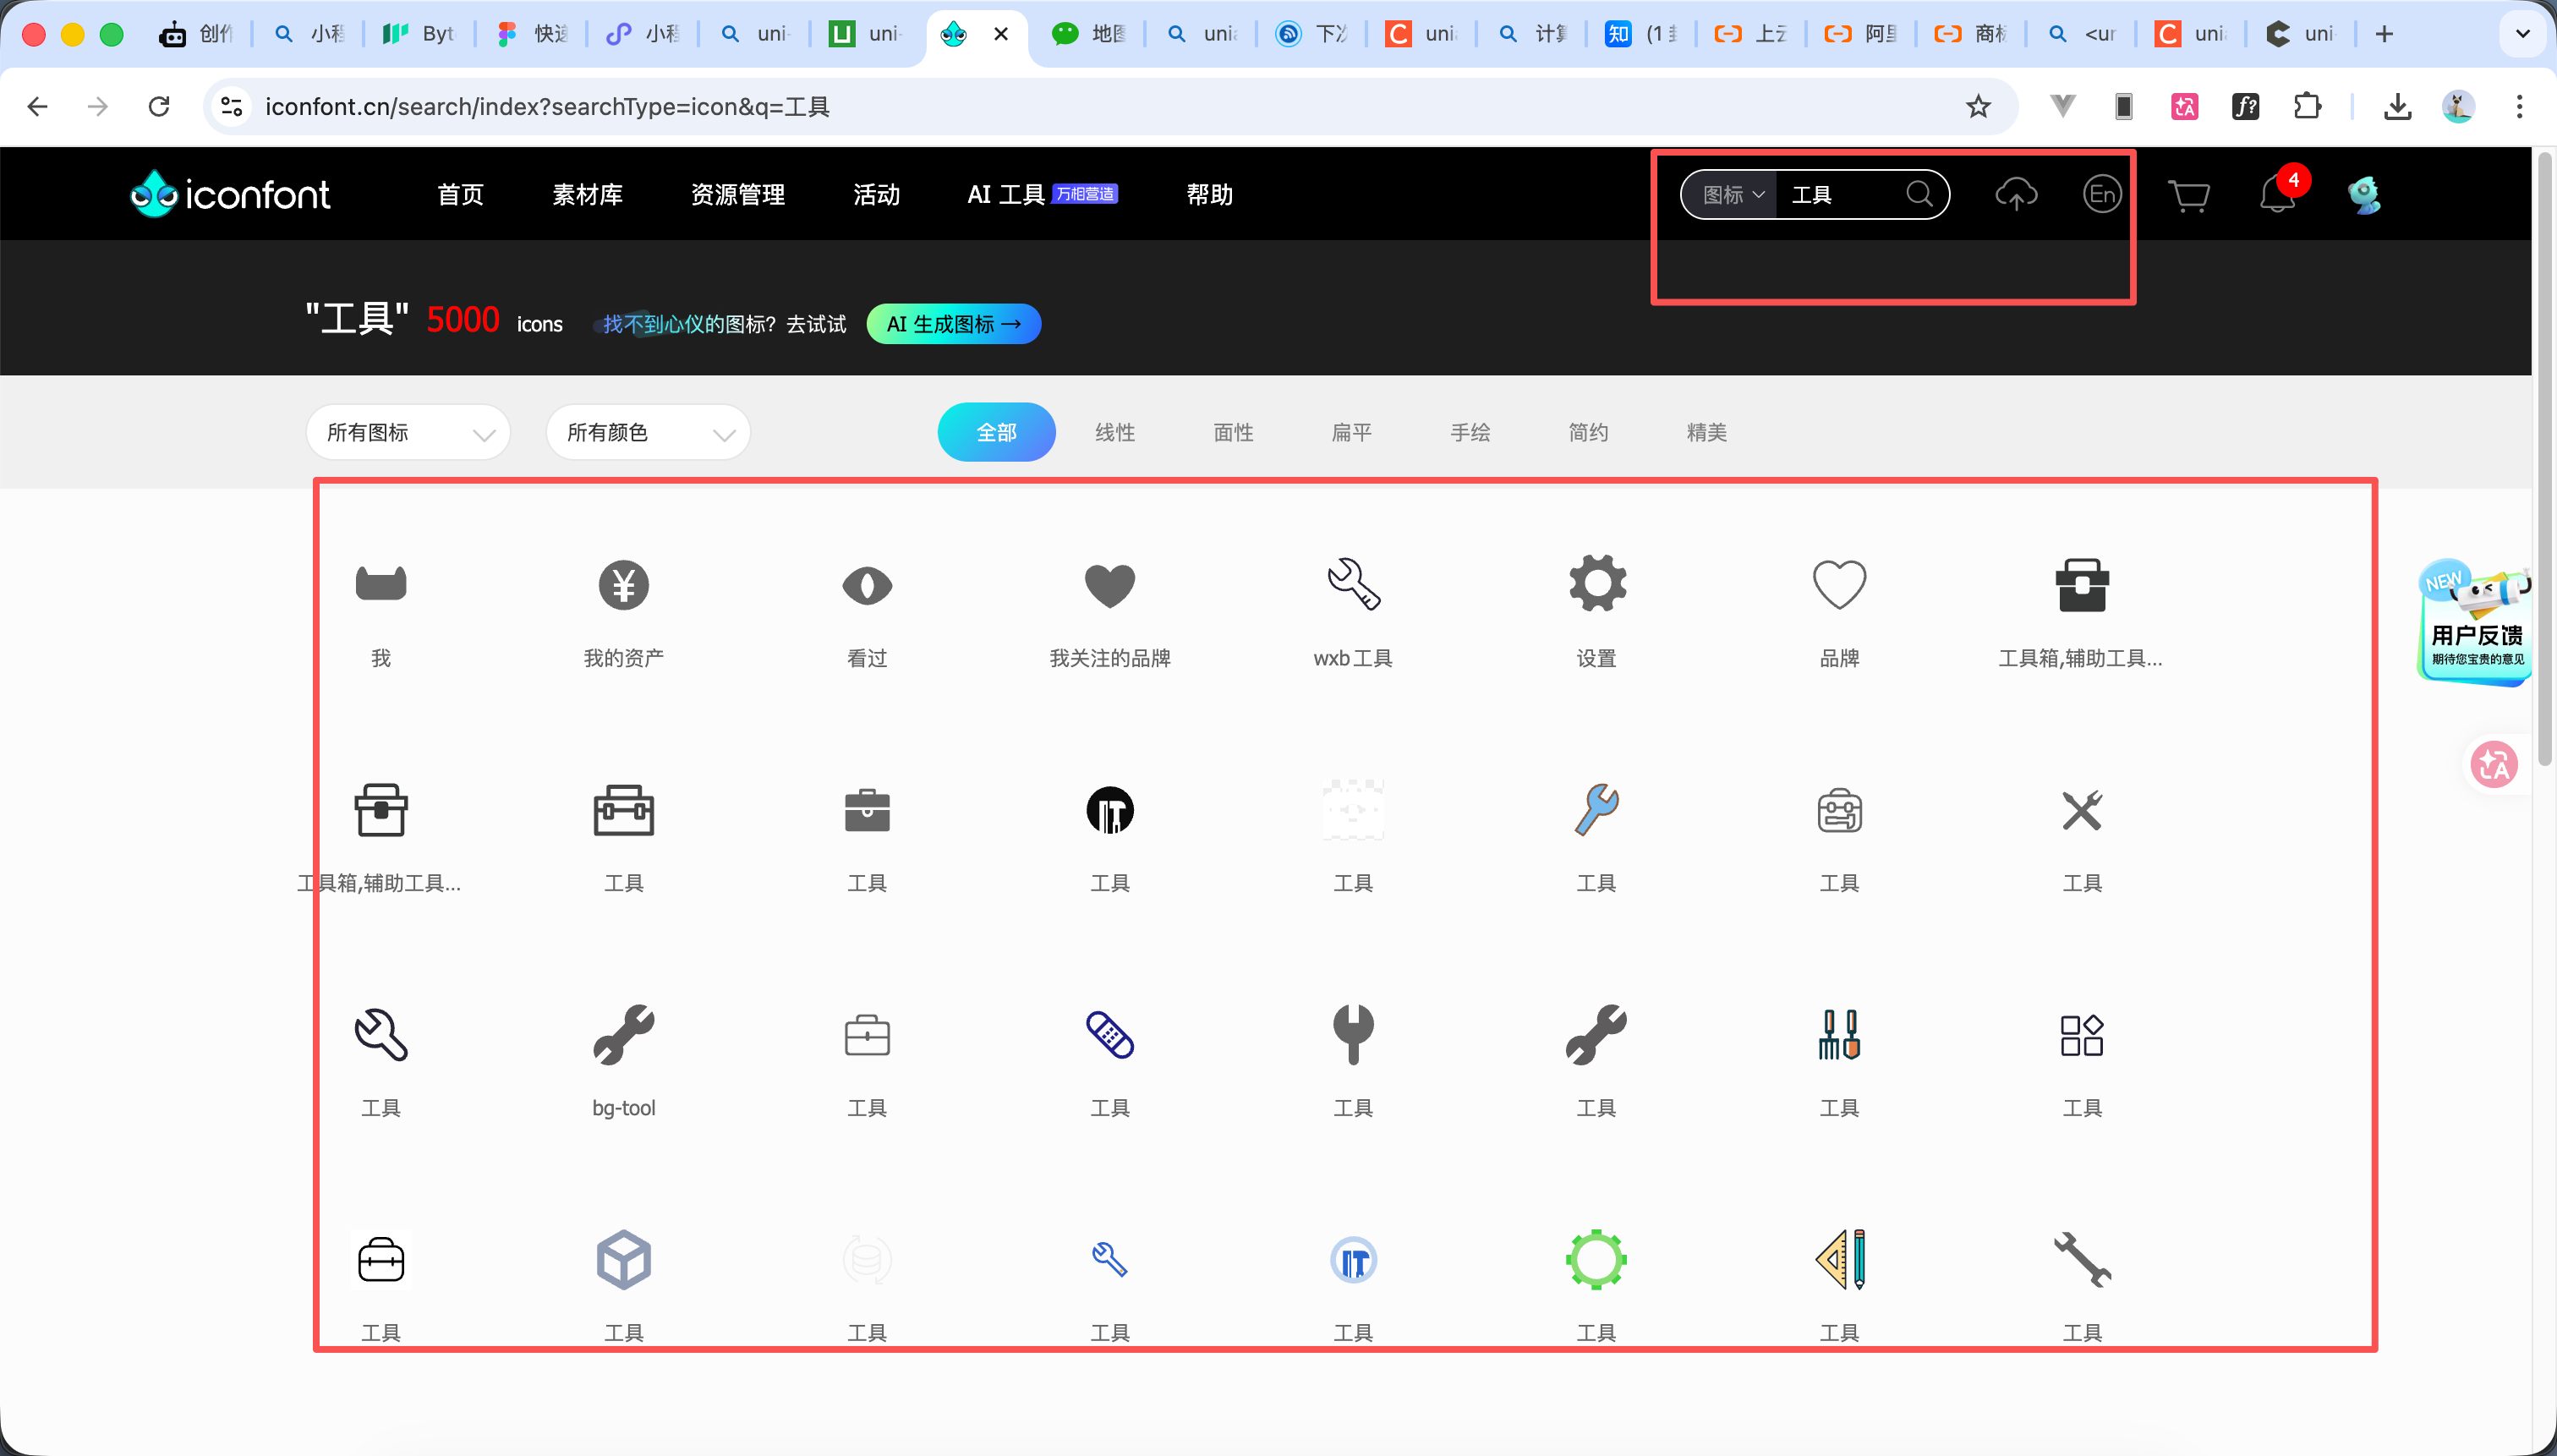Click the cloud upload icon
The width and height of the screenshot is (2557, 1456).
[2016, 194]
